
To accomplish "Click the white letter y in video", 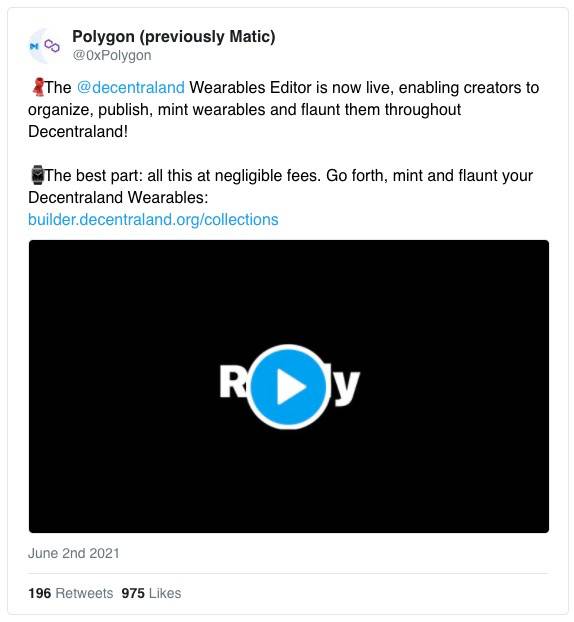I will pos(346,387).
